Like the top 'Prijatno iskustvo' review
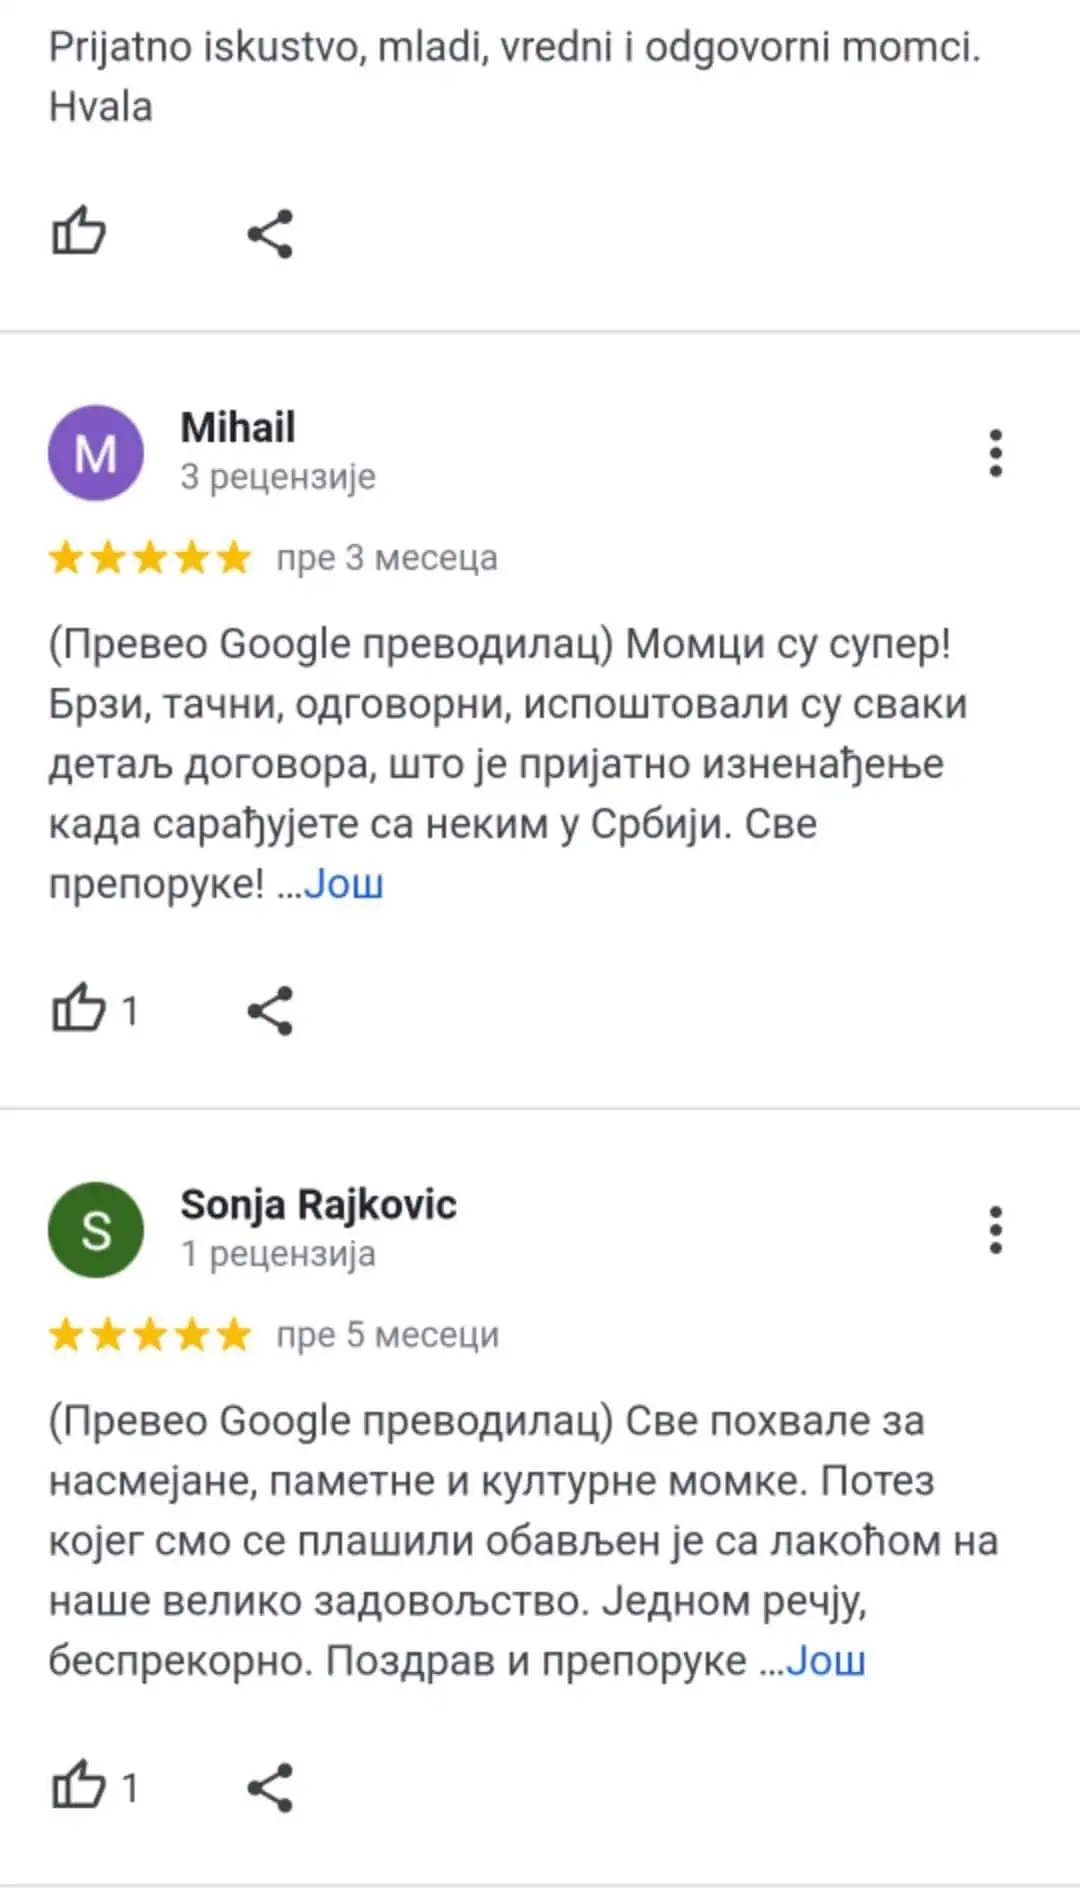This screenshot has width=1080, height=1894. 78,231
